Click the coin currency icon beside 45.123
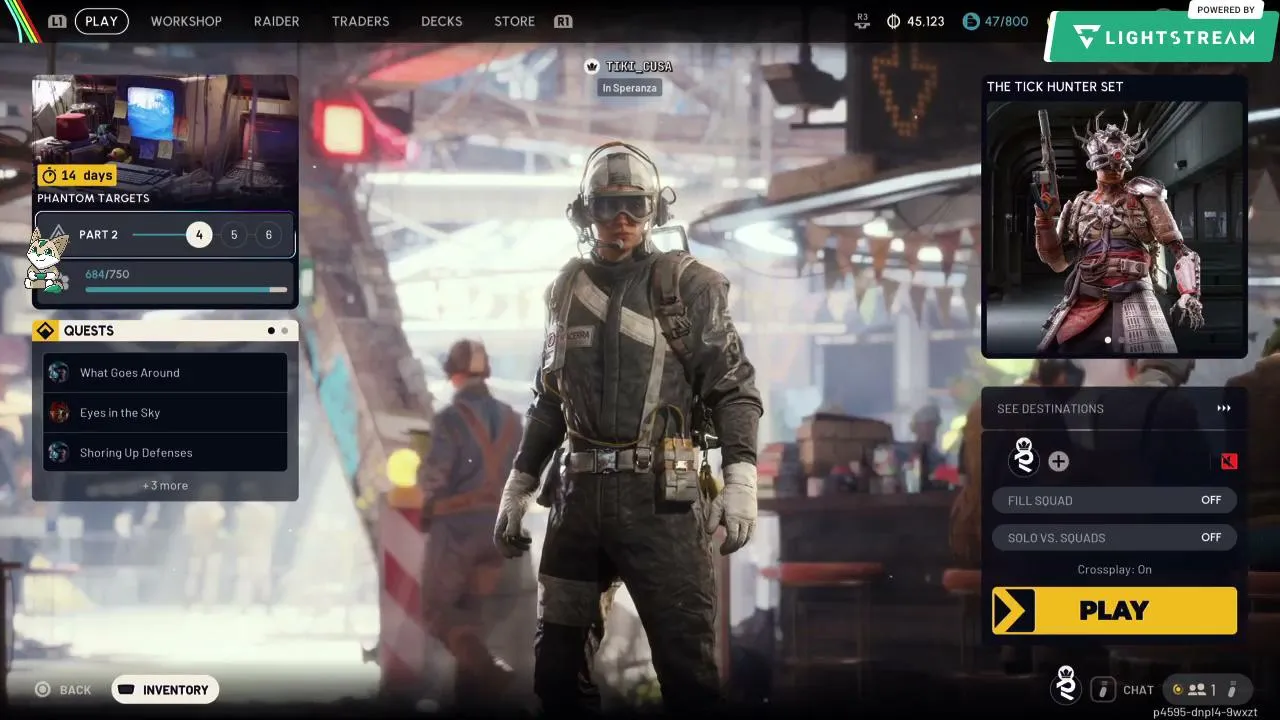The image size is (1280, 720). click(894, 21)
